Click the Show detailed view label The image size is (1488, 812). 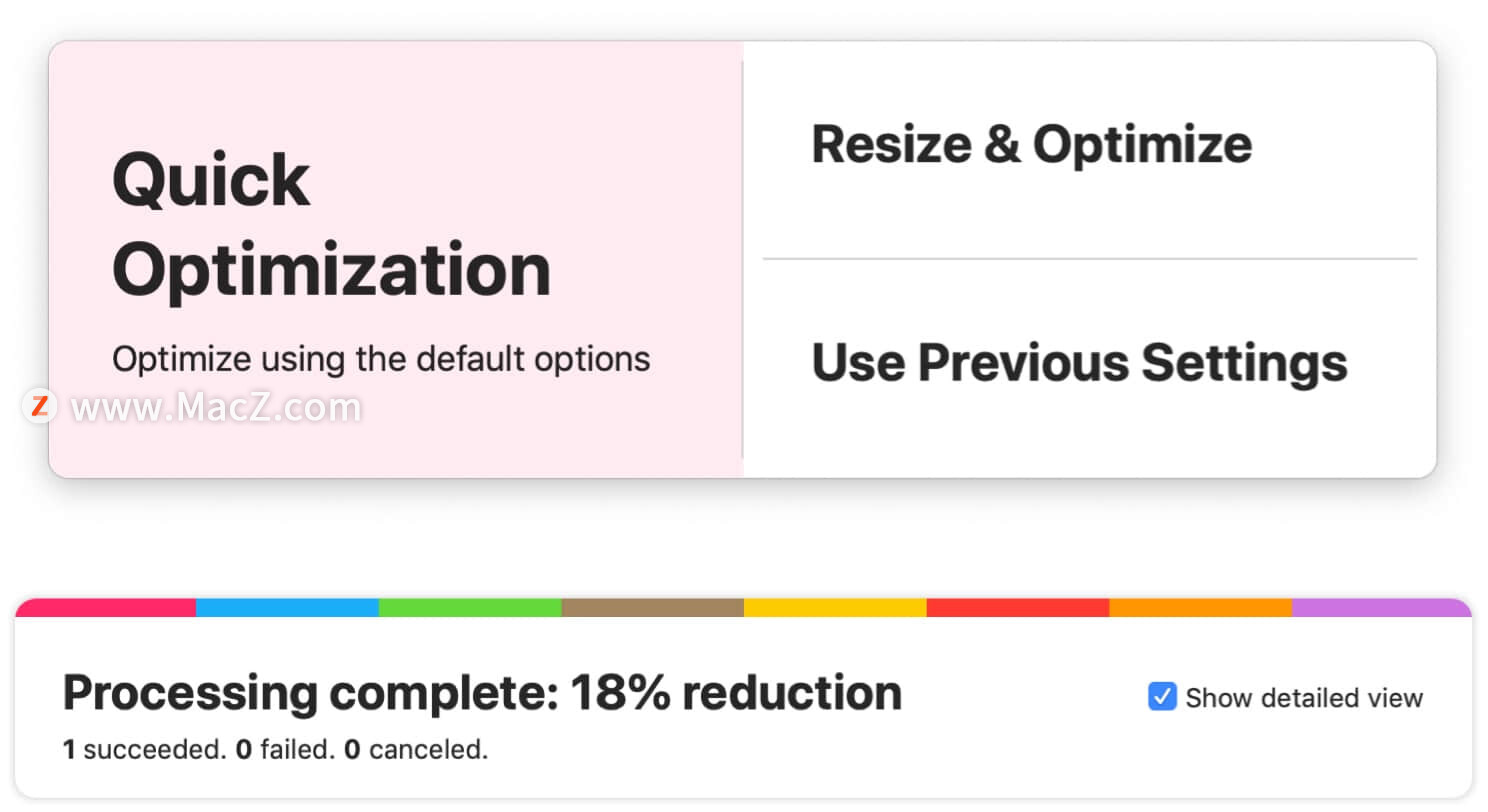click(x=1304, y=698)
